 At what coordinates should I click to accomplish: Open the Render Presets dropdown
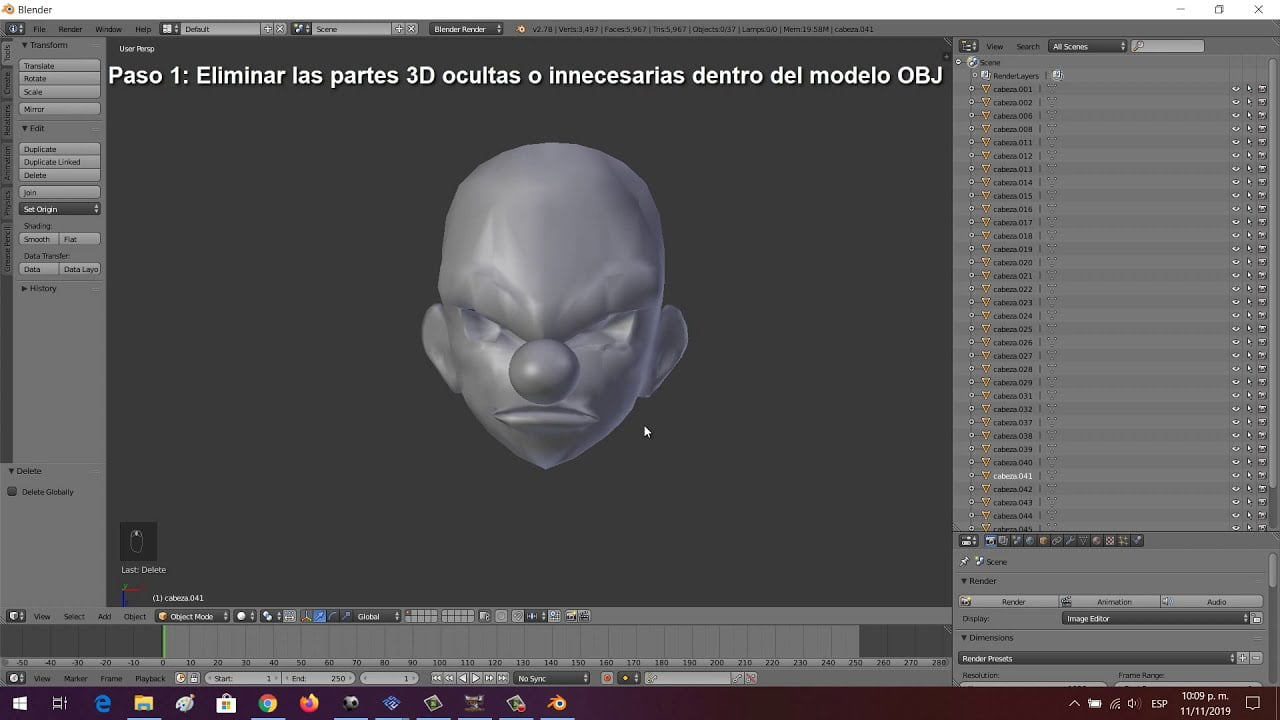click(1097, 658)
